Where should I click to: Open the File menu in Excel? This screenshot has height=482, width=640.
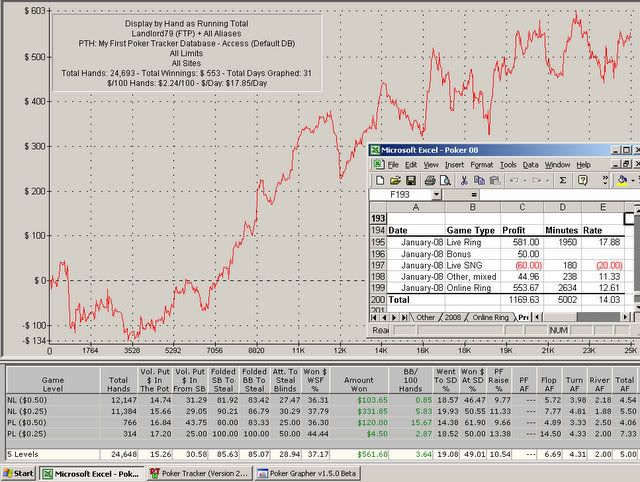pyautogui.click(x=393, y=165)
